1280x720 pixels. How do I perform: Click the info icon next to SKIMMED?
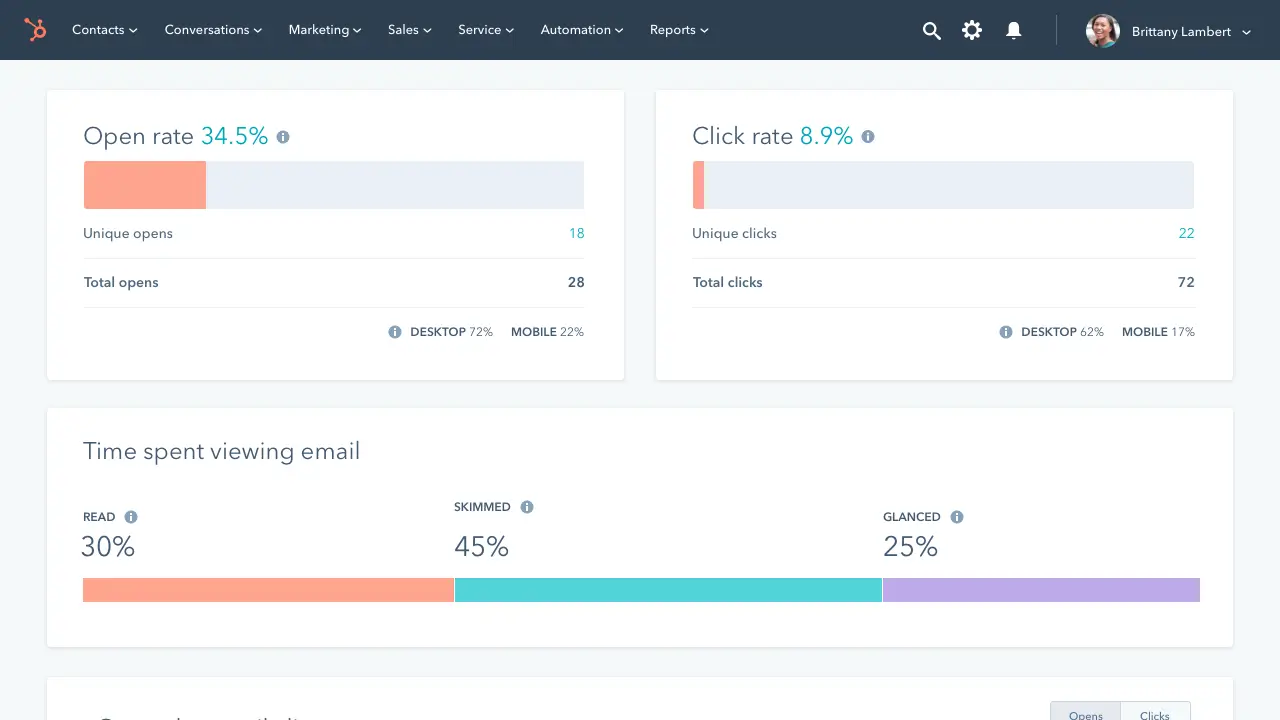click(x=527, y=506)
